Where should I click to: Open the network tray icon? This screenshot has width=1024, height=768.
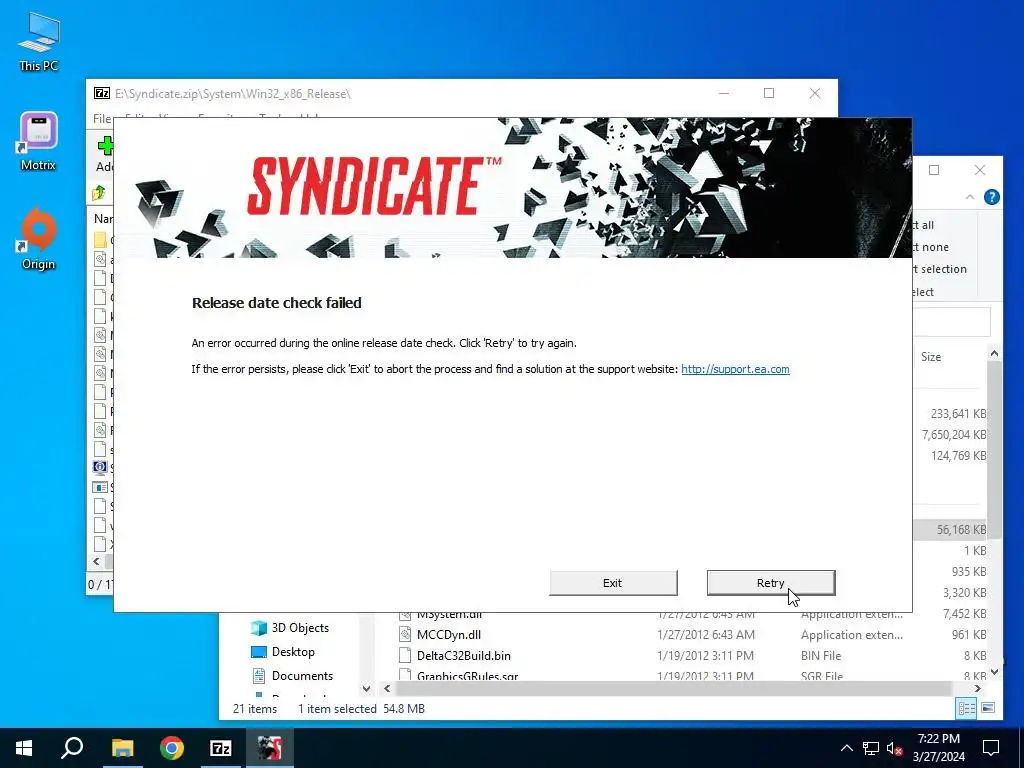click(871, 748)
